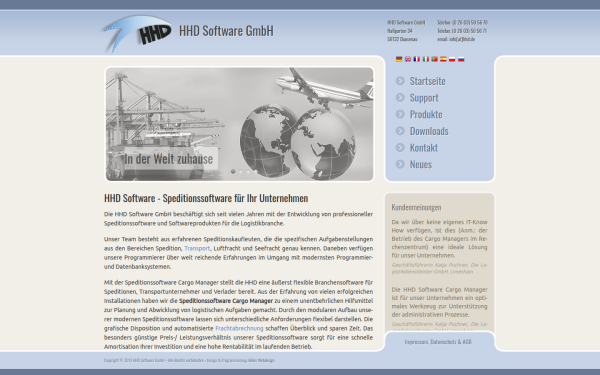Viewport: 600px width, 375px height.
Task: Jump to the fourth slideshow dot
Action: [255, 171]
